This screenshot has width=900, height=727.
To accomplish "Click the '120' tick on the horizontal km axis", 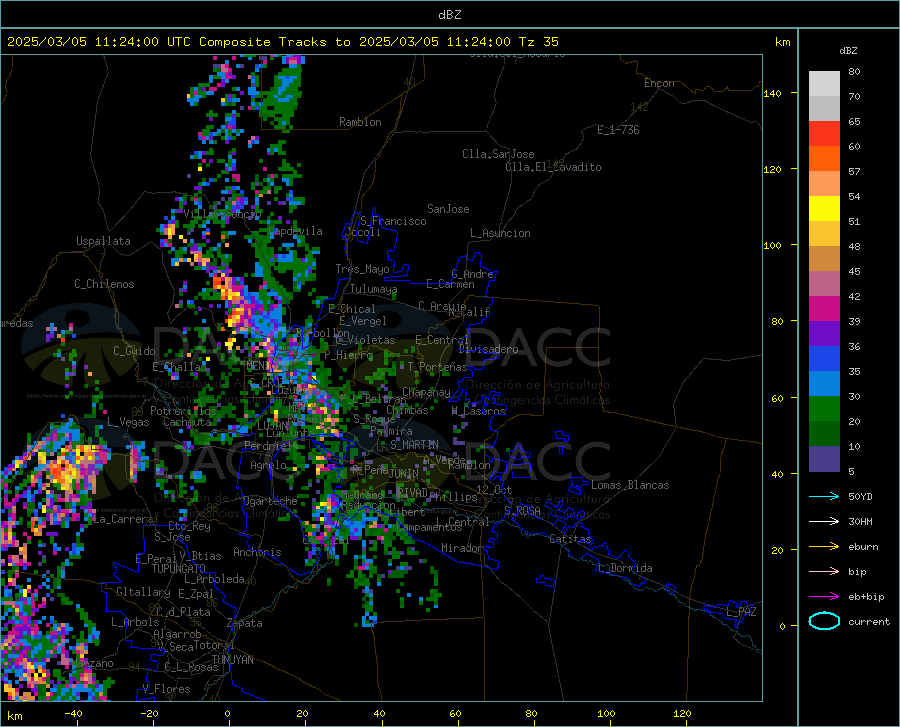I will pyautogui.click(x=682, y=714).
